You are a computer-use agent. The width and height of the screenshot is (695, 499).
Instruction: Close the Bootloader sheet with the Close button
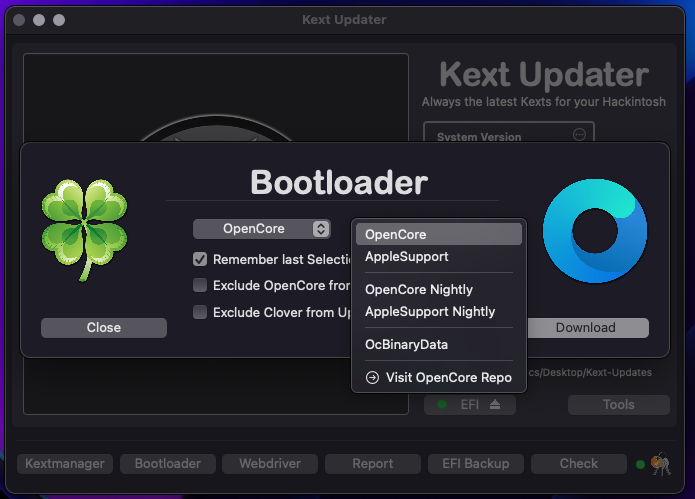point(104,327)
